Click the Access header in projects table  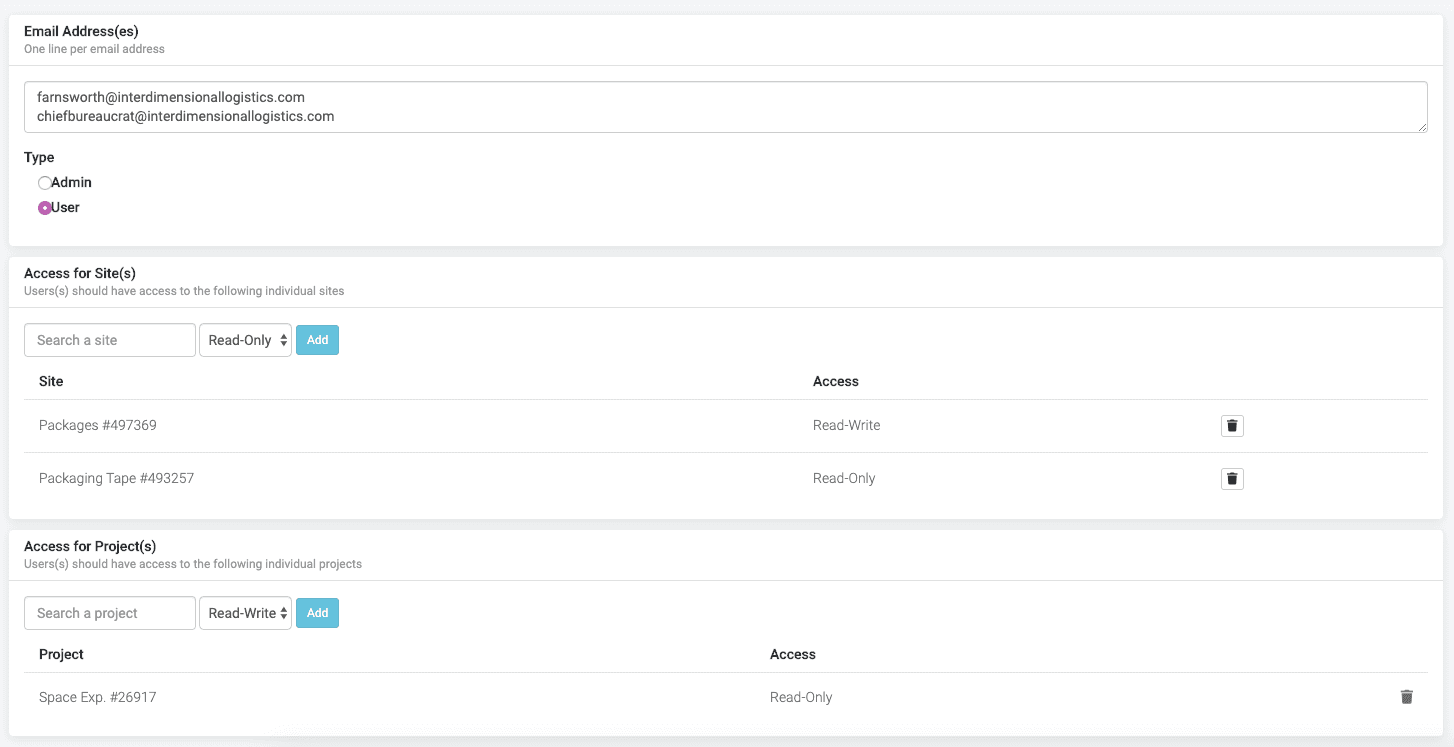click(792, 654)
